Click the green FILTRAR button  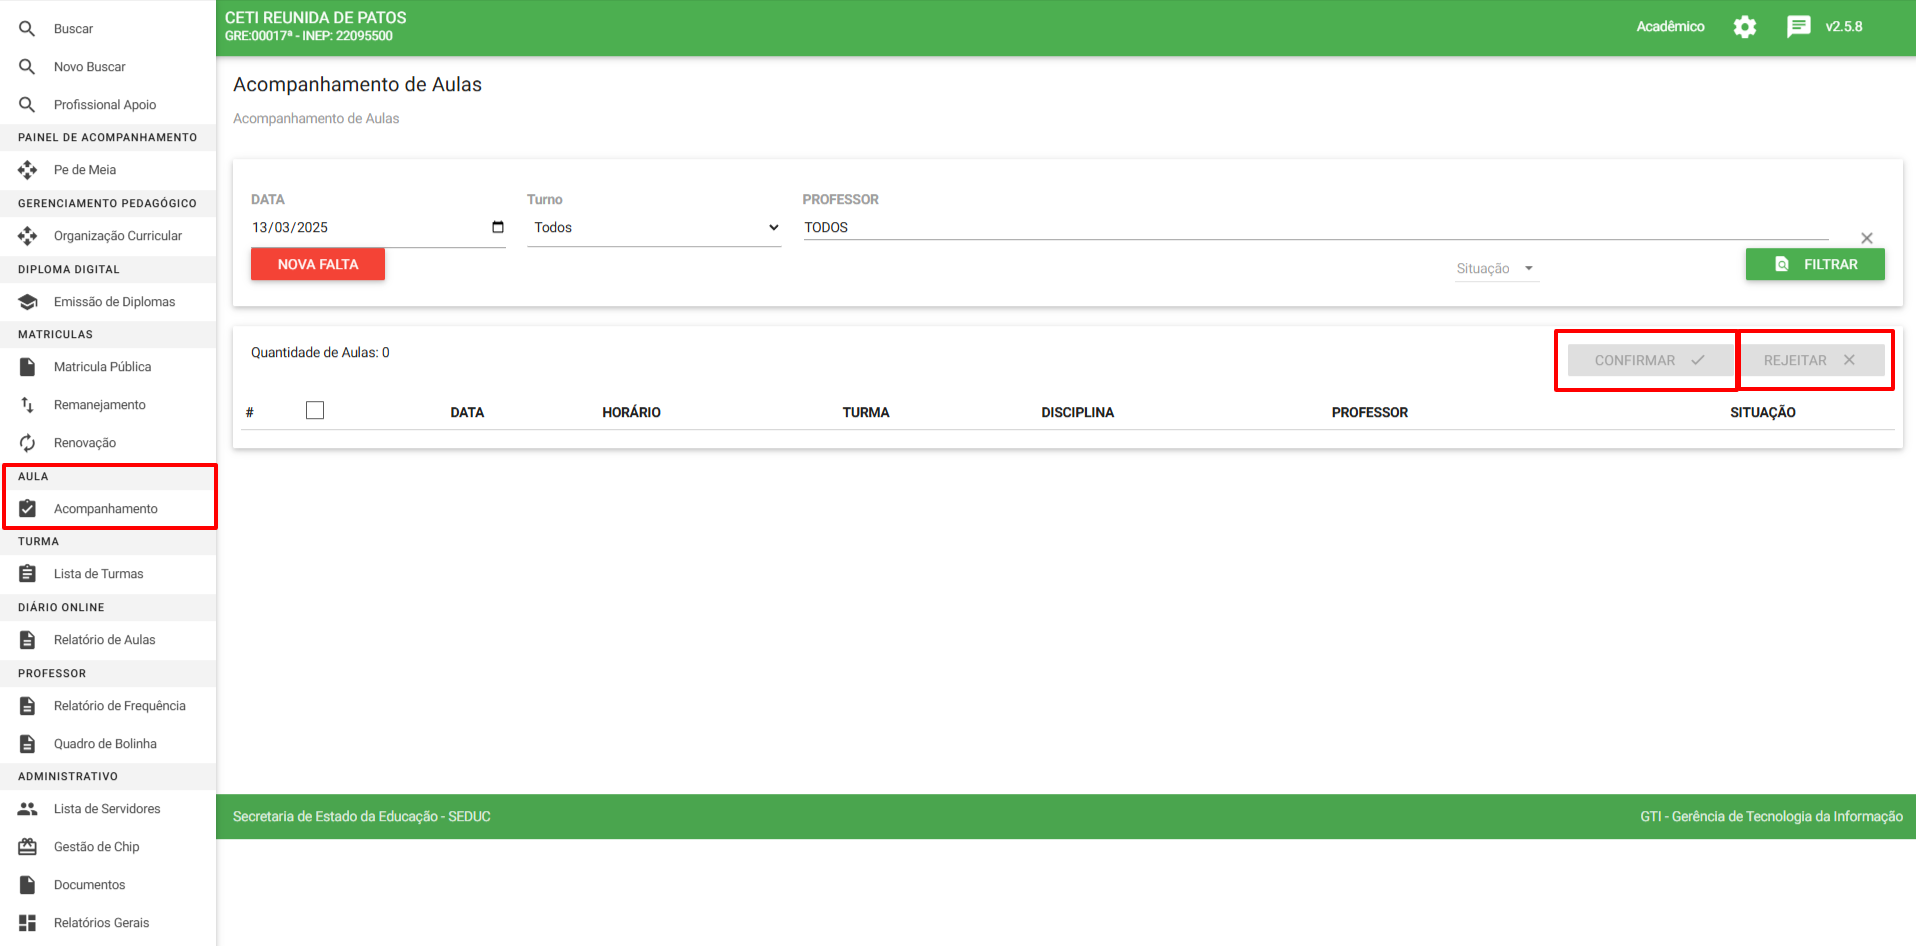point(1814,264)
